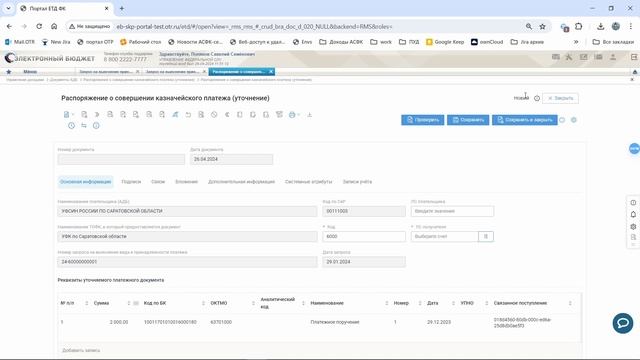
Task: Click refresh icon right of Сохранить и закрыть
Action: 562,120
